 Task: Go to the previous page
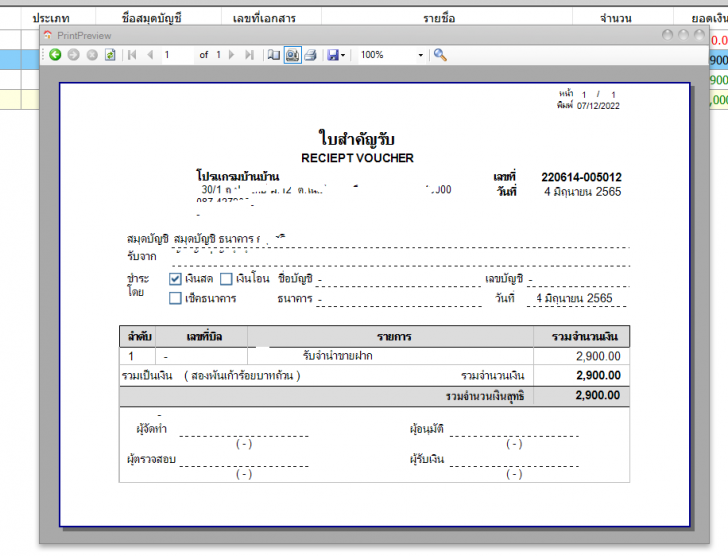(x=150, y=55)
